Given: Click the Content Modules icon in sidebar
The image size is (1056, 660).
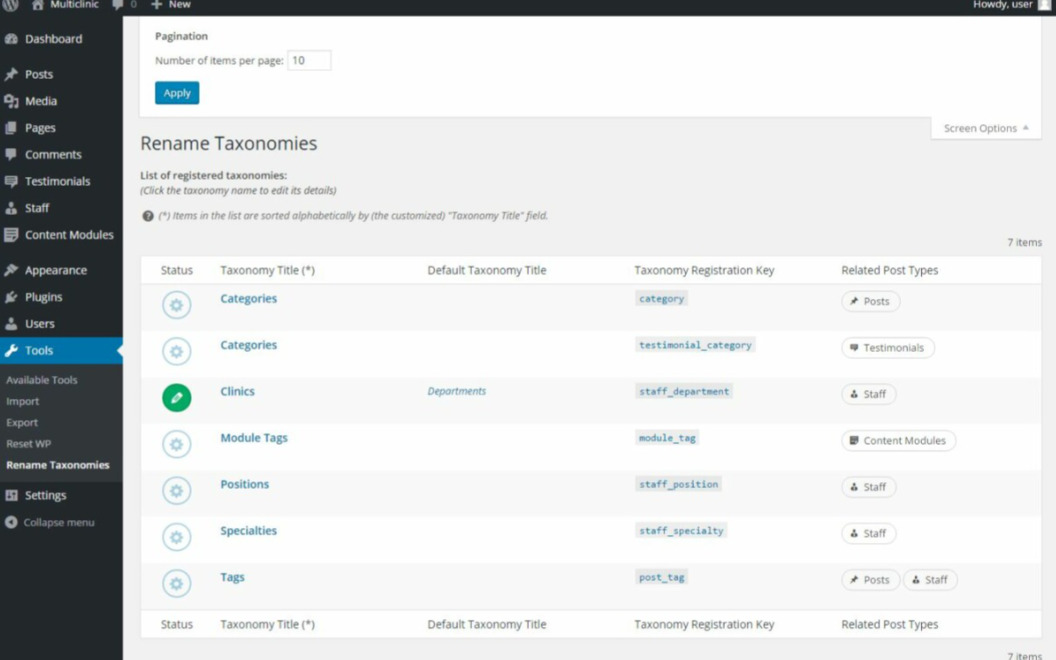Looking at the screenshot, I should 11,235.
